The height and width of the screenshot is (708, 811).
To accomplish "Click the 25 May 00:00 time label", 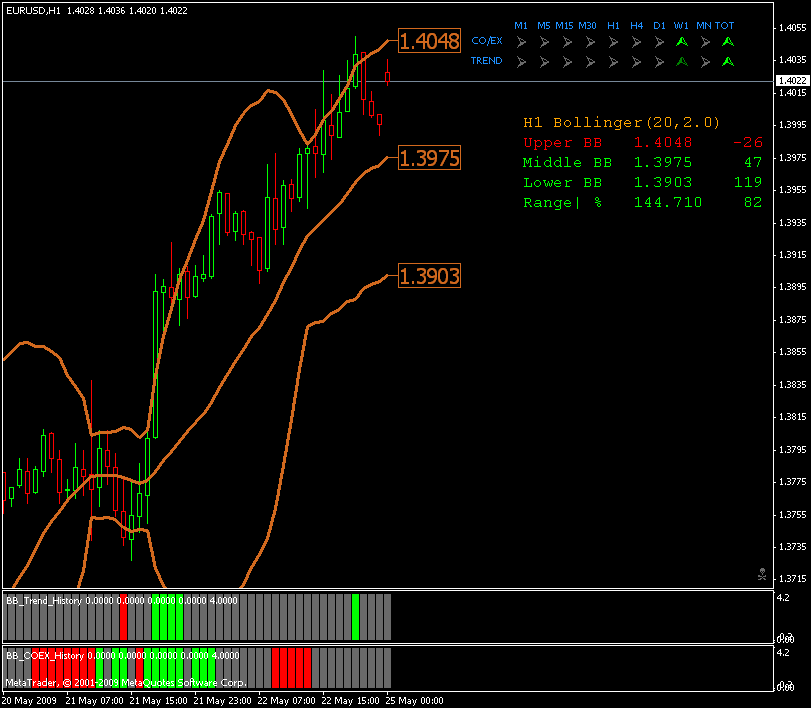I will (414, 701).
